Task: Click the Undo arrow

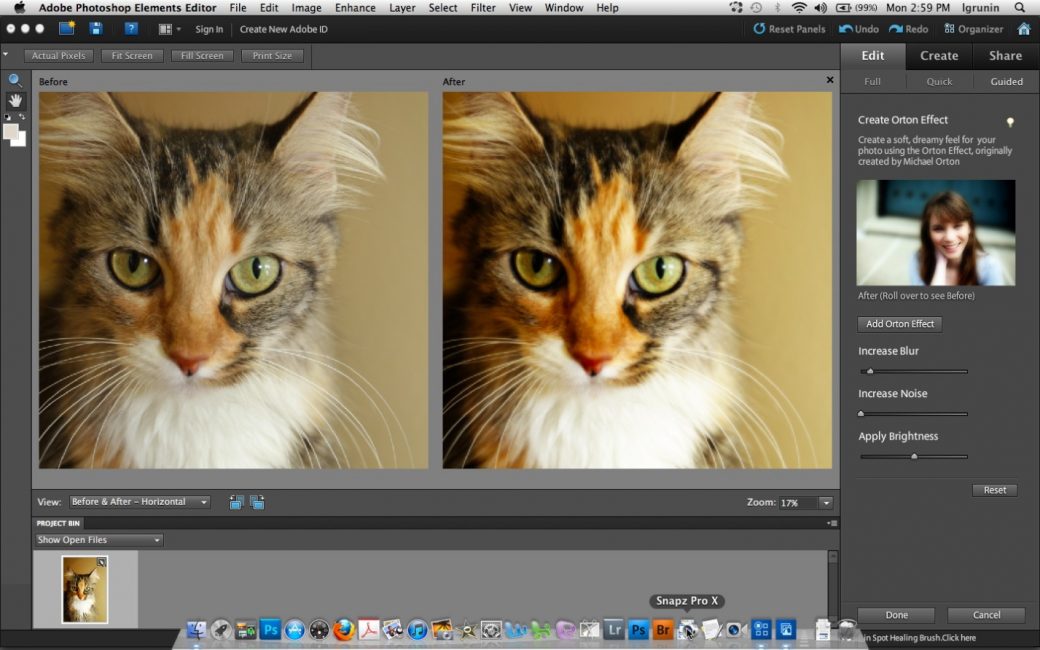Action: (x=859, y=29)
